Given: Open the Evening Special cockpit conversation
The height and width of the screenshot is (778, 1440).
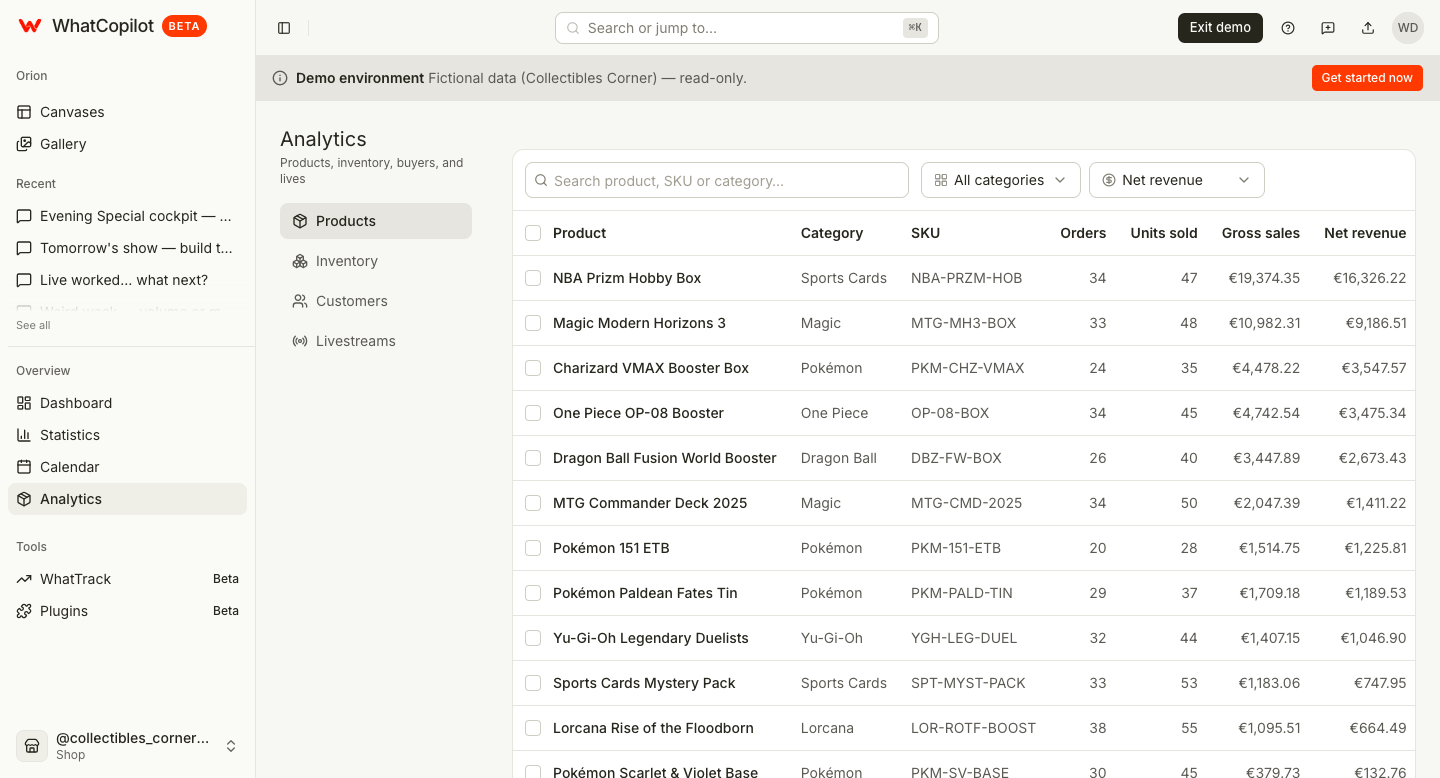Looking at the screenshot, I should [128, 216].
